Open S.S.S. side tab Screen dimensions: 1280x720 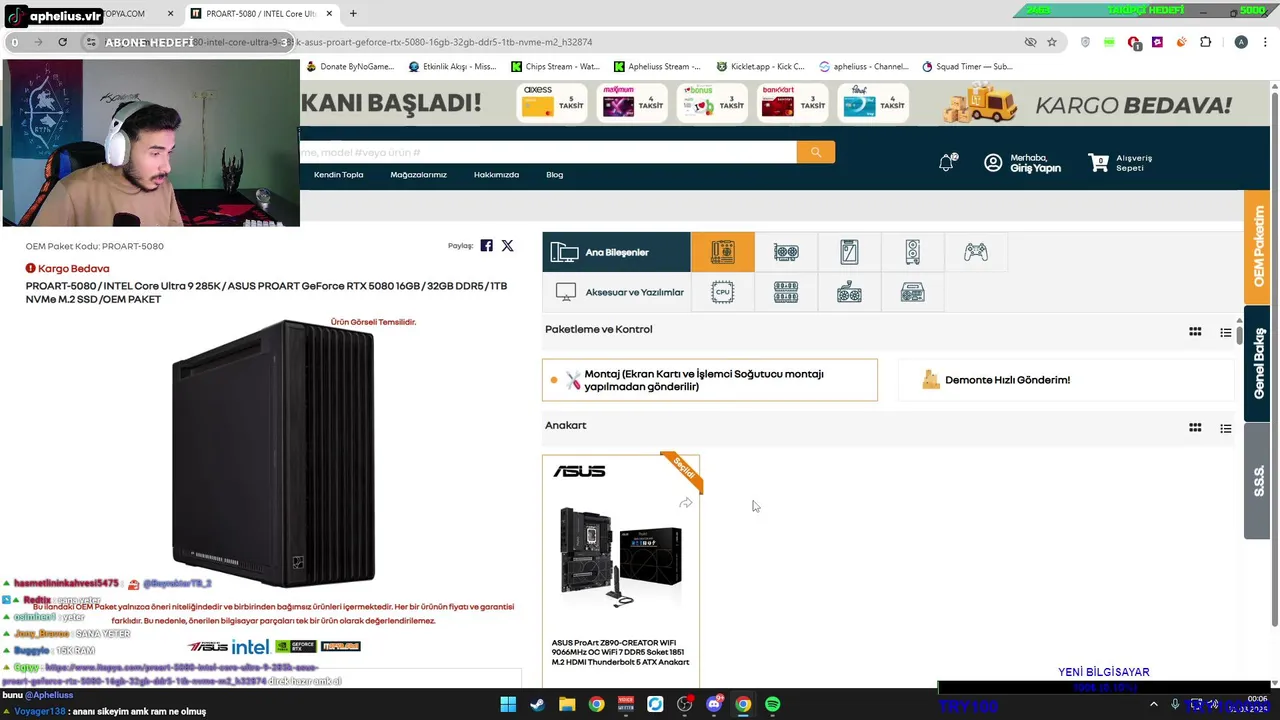pos(1258,481)
